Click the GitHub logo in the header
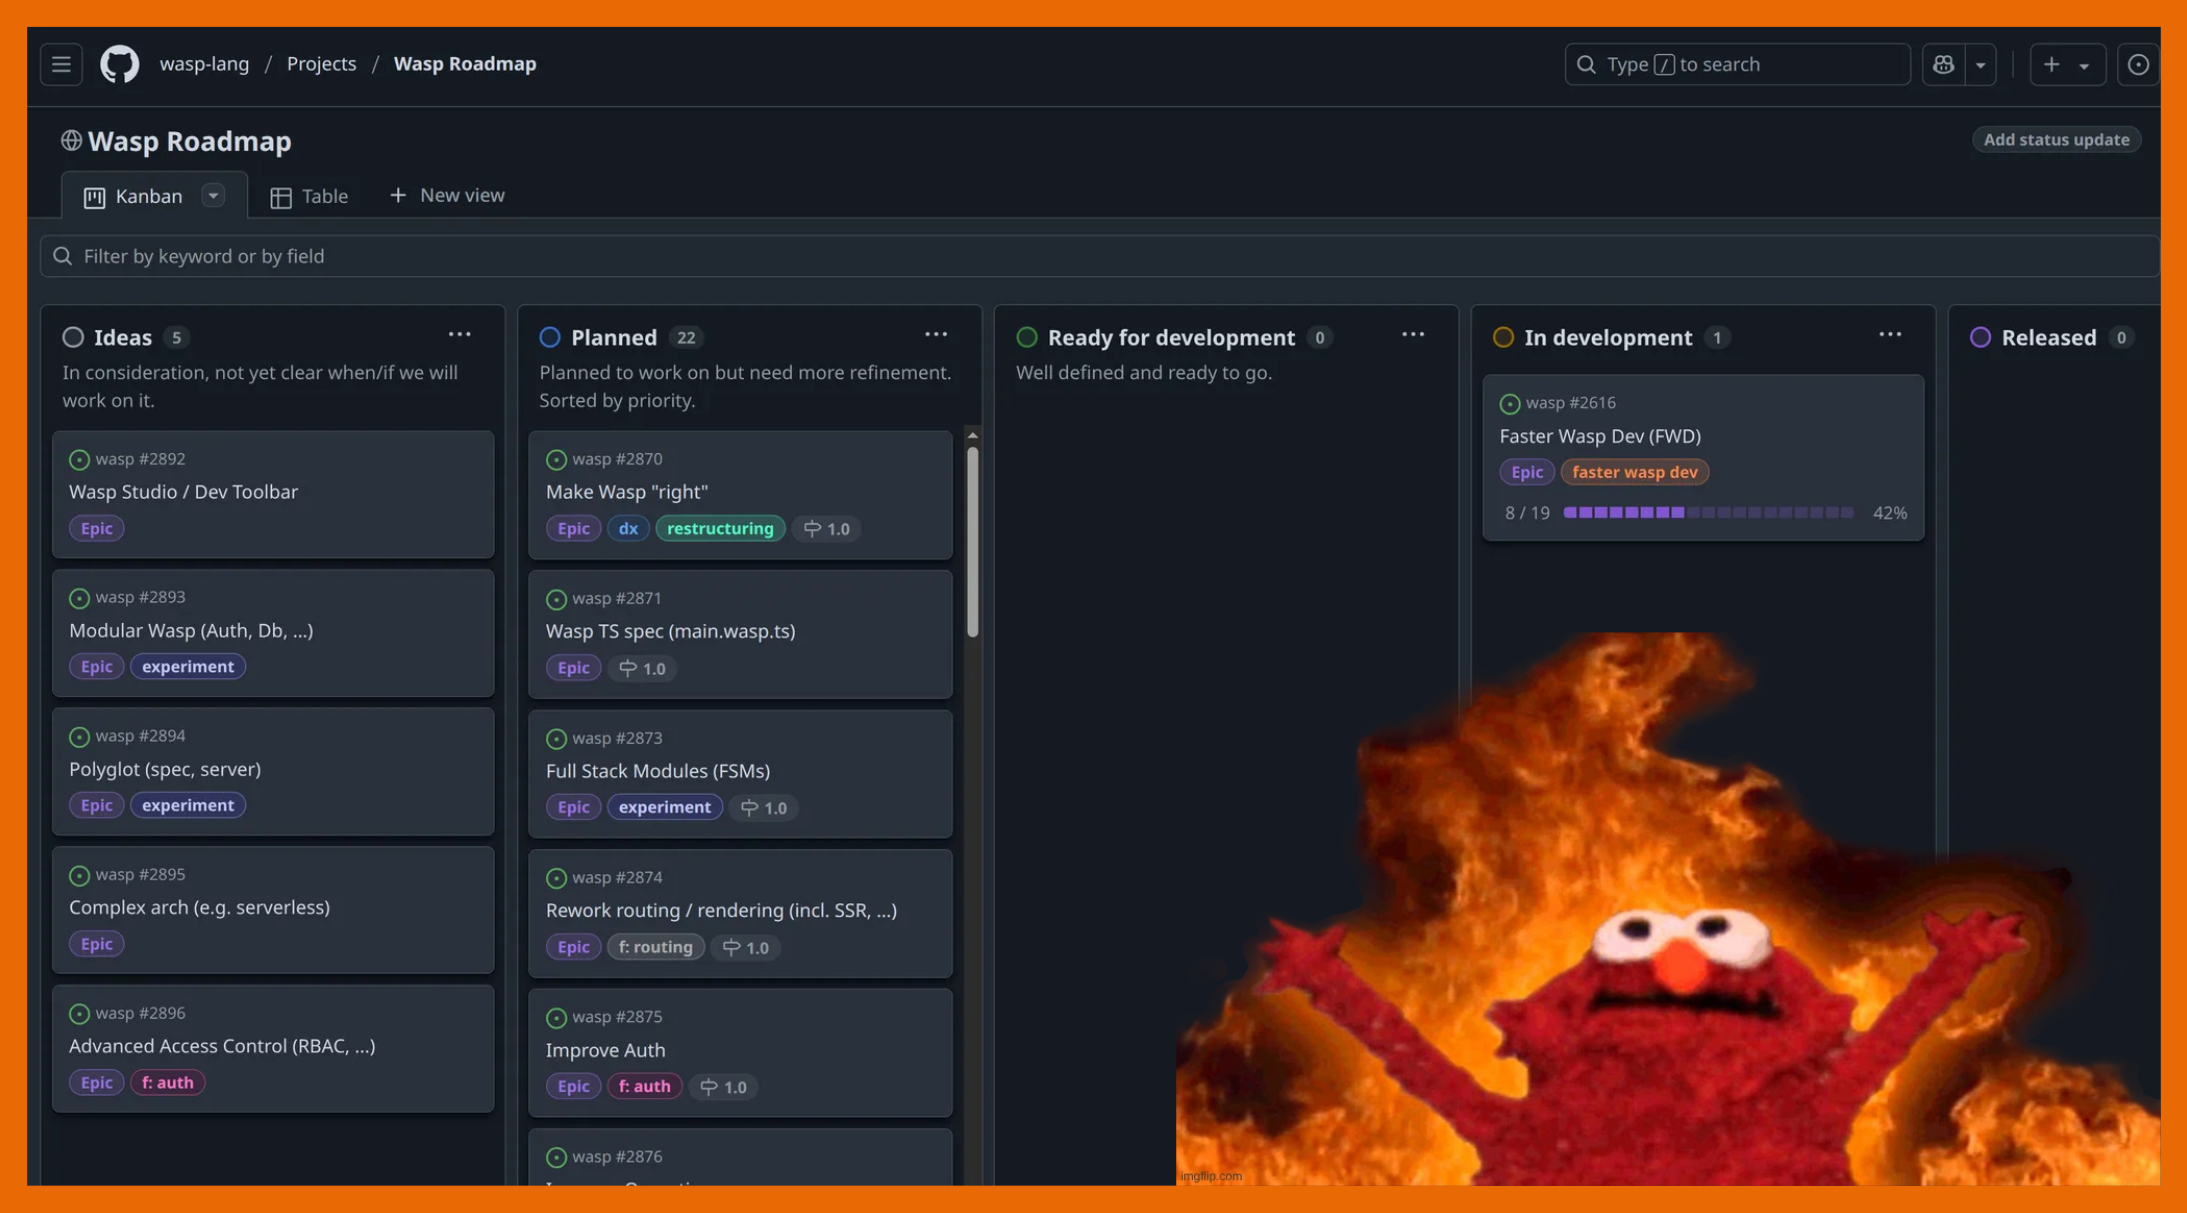This screenshot has height=1213, width=2187. pos(117,63)
